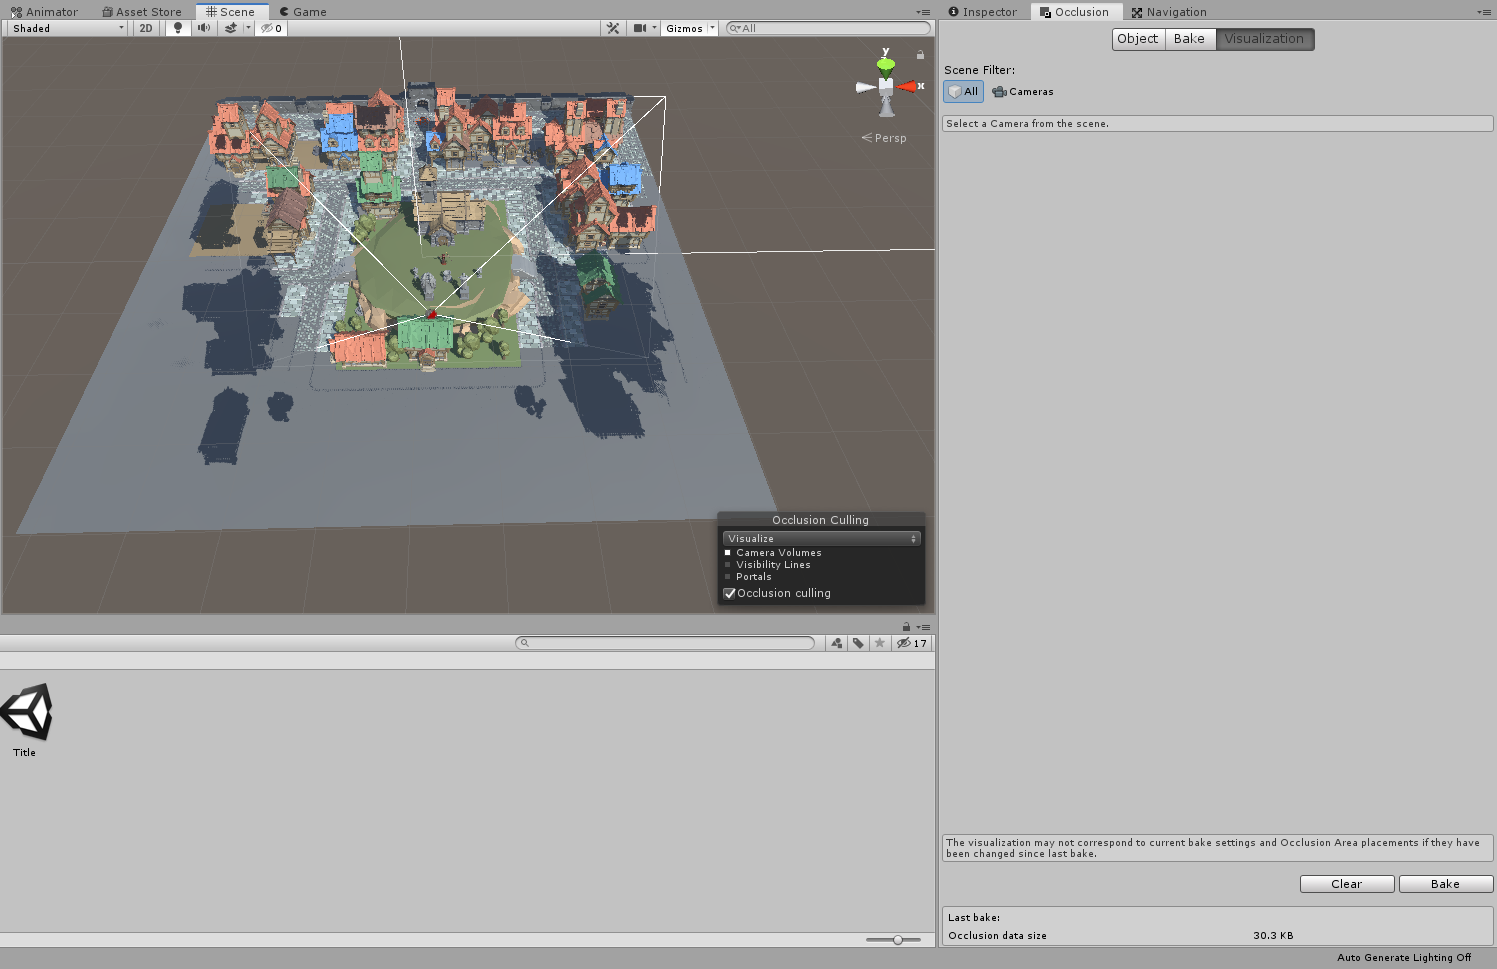The width and height of the screenshot is (1497, 969).
Task: Switch to the Game tab
Action: pos(303,12)
